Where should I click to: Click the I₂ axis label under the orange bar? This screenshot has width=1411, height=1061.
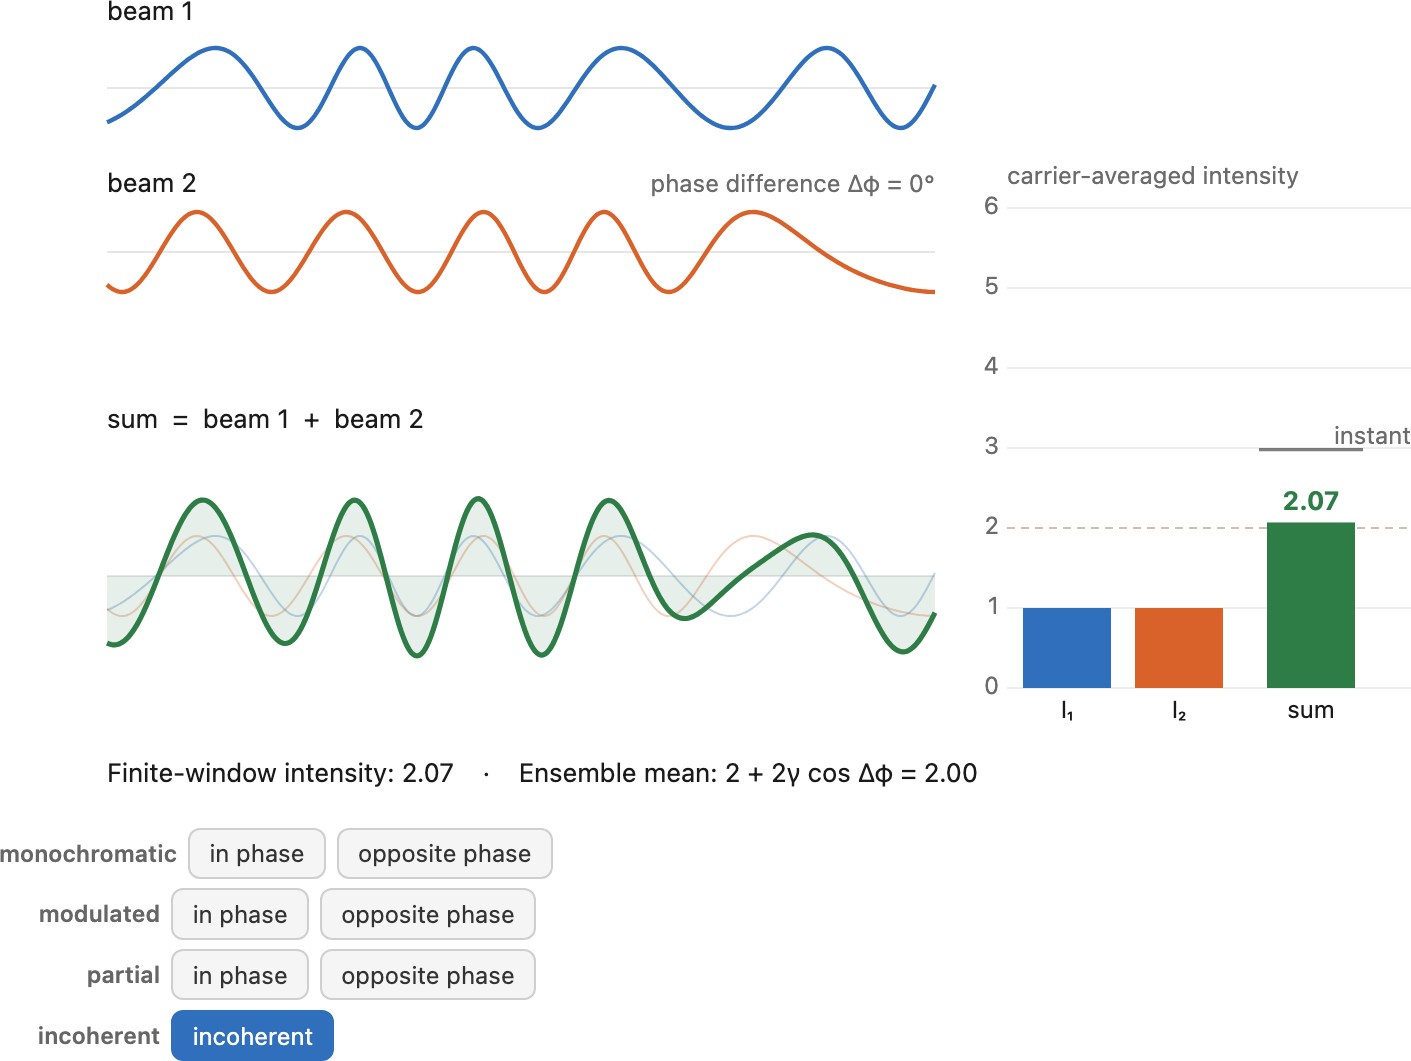[x=1179, y=711]
